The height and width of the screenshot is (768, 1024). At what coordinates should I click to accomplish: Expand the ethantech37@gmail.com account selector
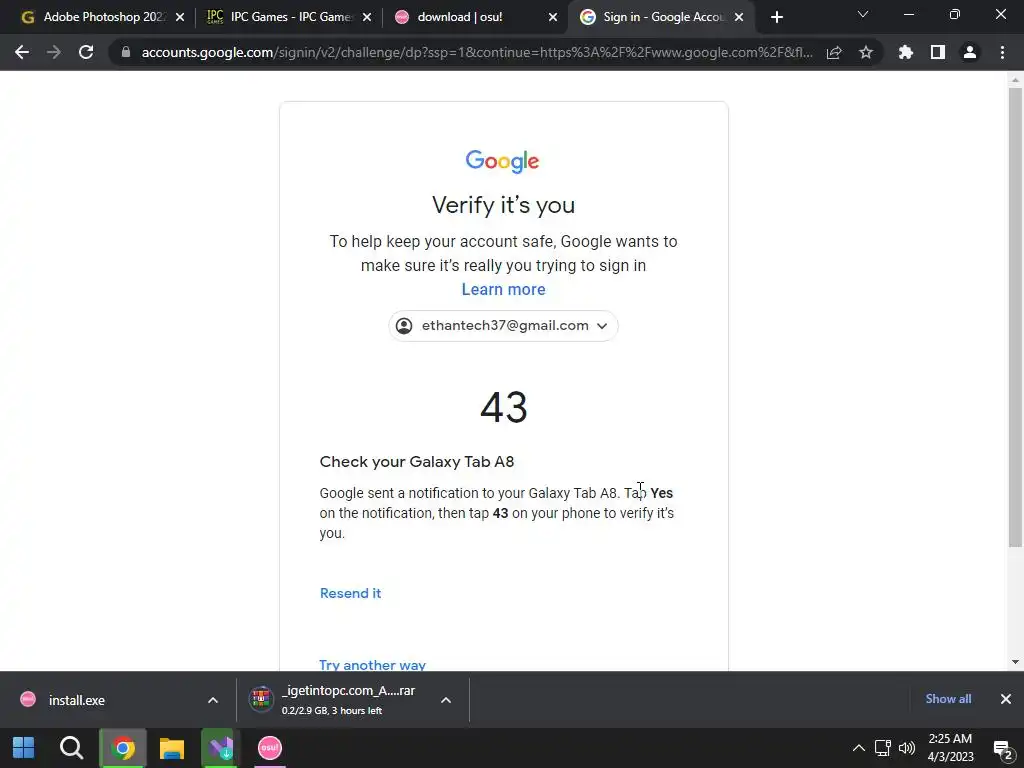click(504, 326)
